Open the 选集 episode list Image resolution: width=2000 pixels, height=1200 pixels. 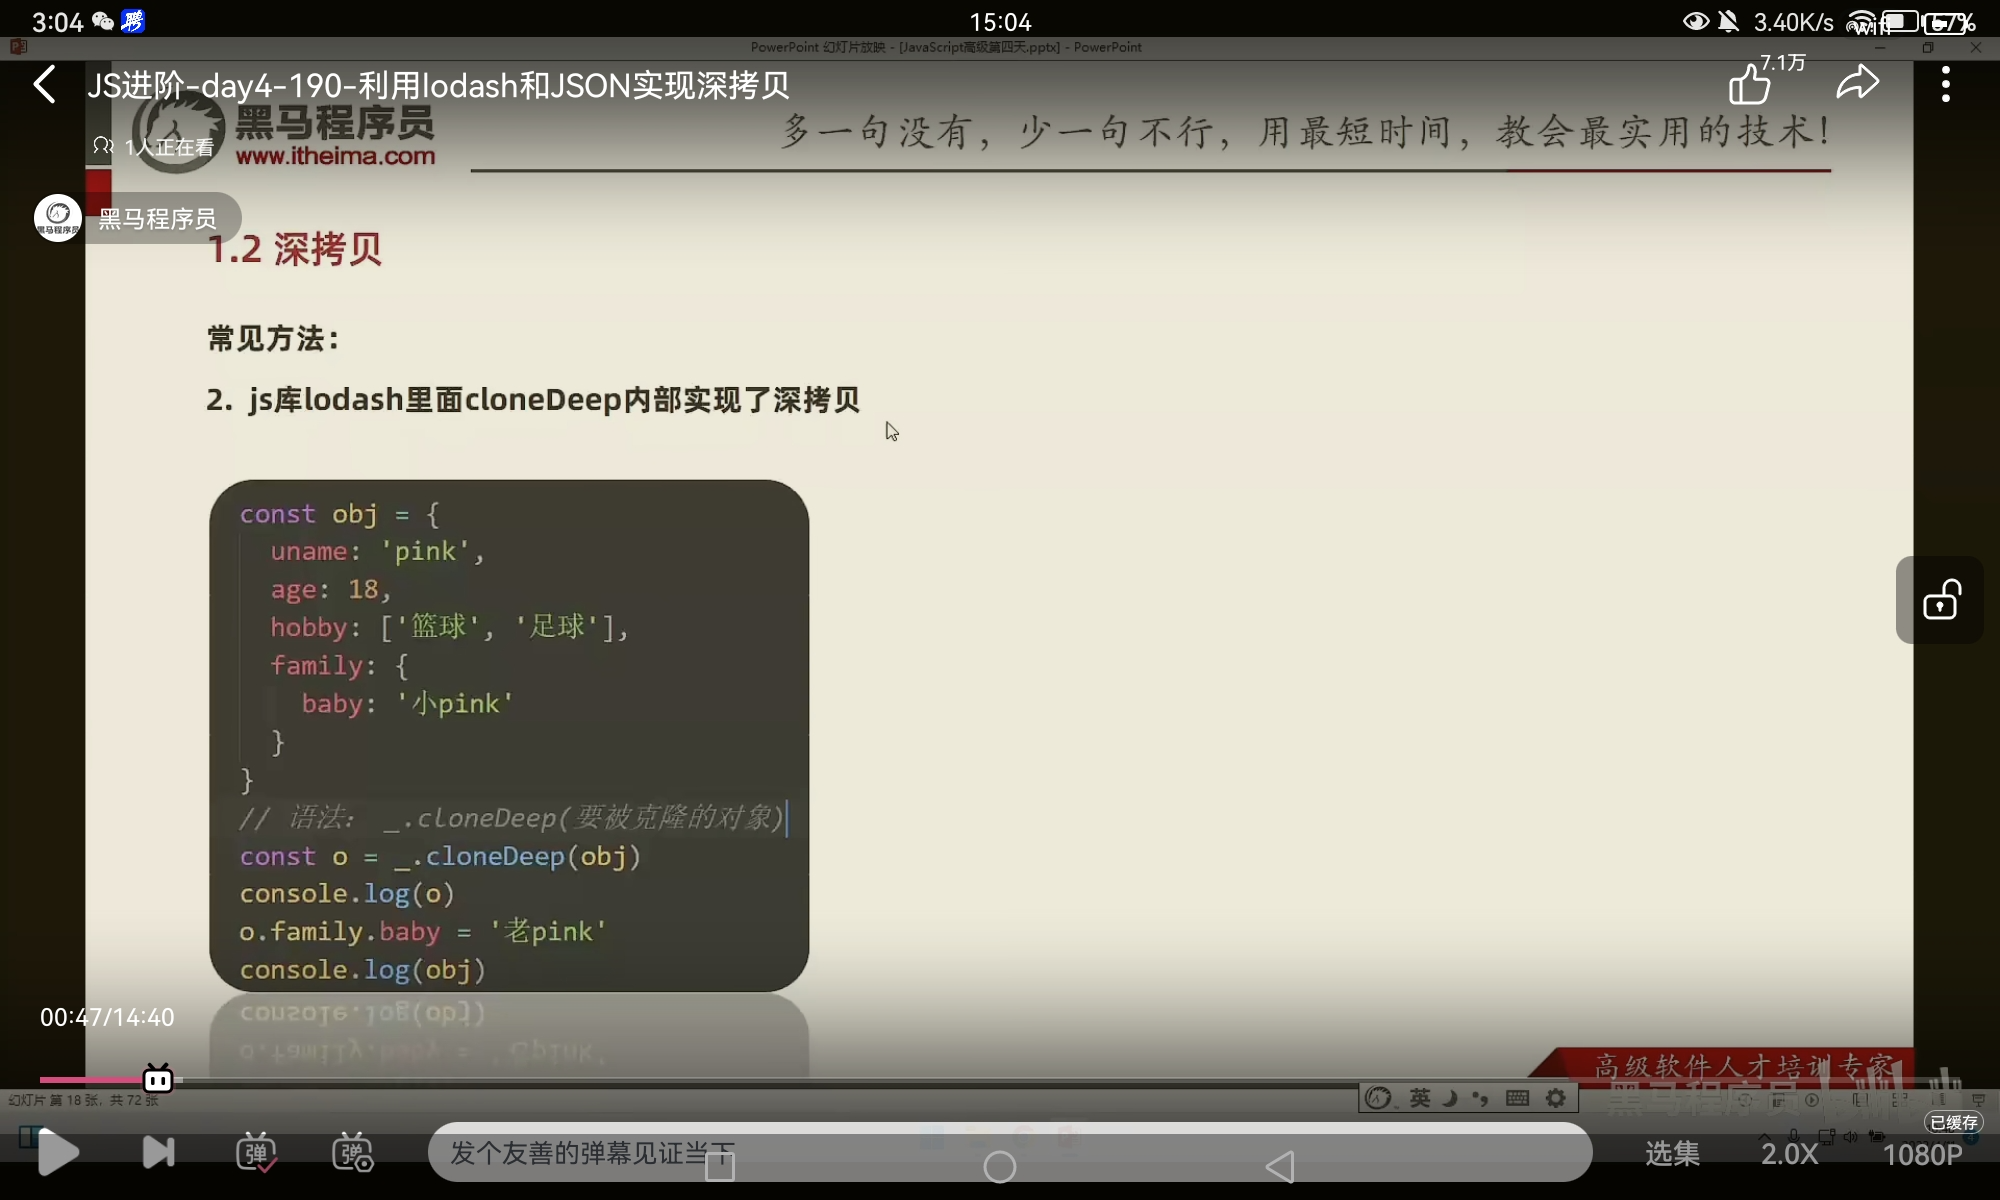(x=1672, y=1154)
